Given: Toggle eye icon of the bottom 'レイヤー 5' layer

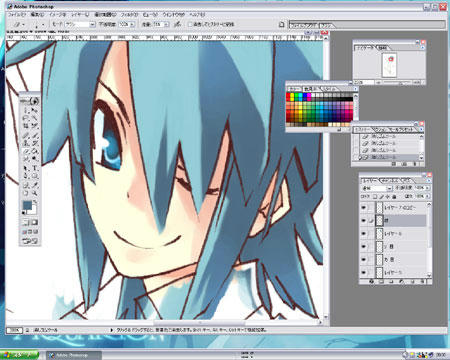Looking at the screenshot, I should coord(364,273).
